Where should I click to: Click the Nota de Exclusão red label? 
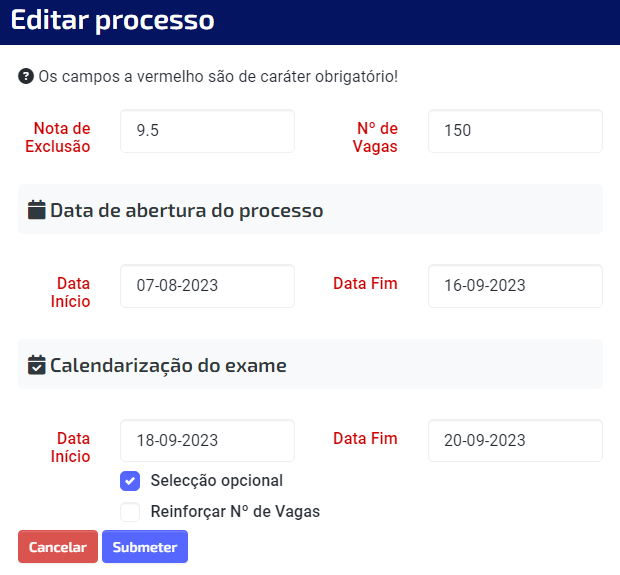(58, 137)
